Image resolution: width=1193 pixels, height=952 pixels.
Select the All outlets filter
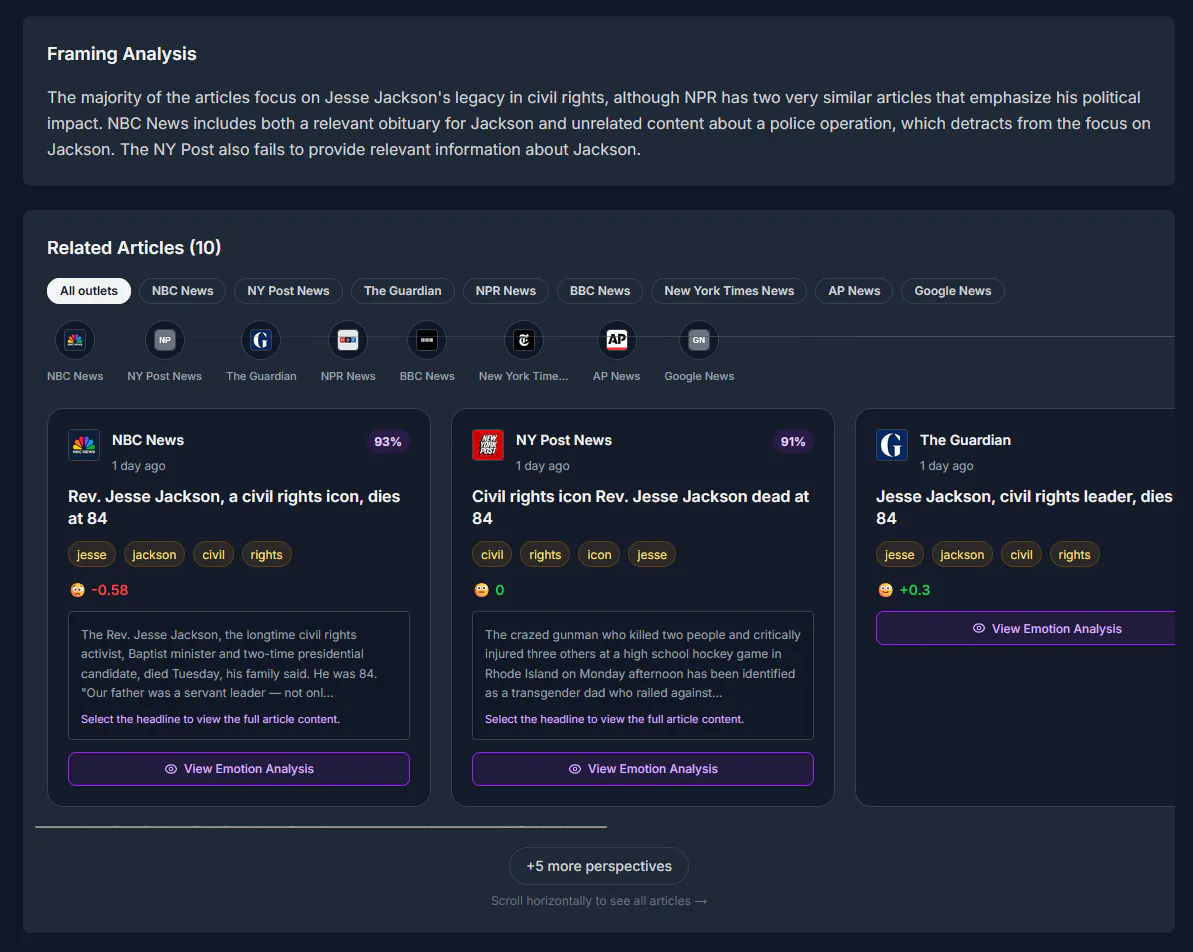point(89,291)
